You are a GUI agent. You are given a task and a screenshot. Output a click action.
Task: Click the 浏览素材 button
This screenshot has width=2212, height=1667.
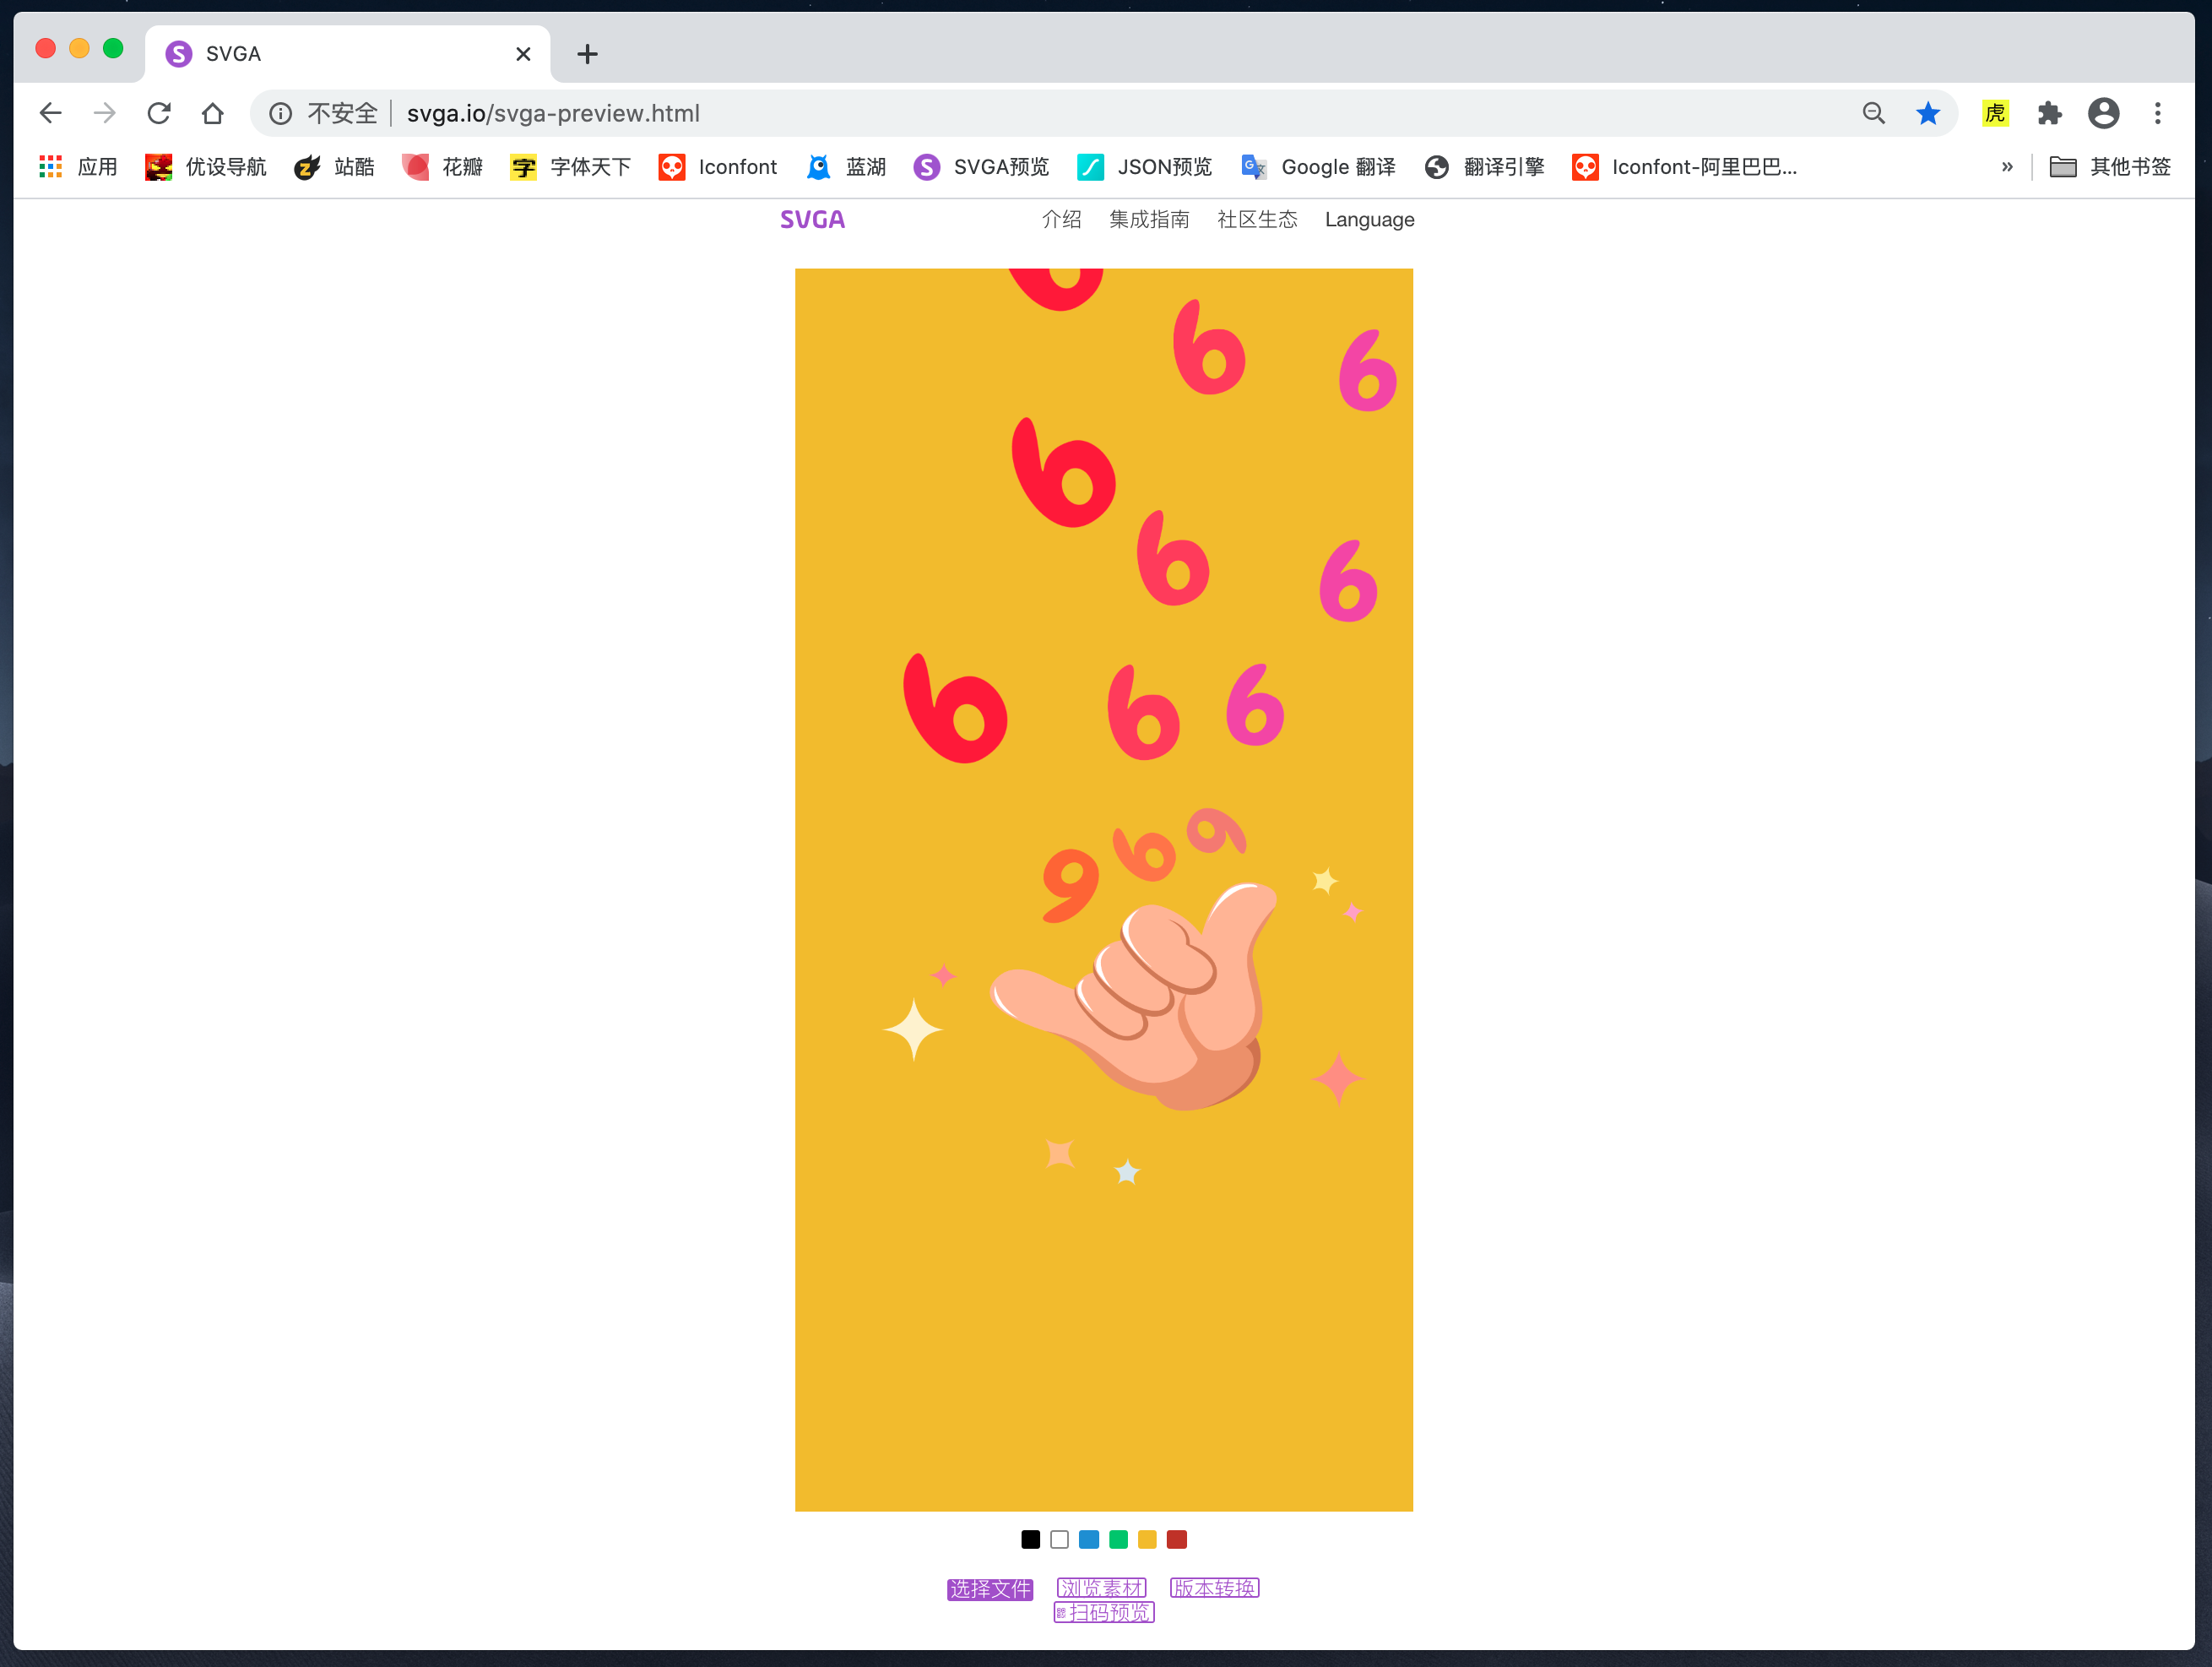pos(1101,1588)
